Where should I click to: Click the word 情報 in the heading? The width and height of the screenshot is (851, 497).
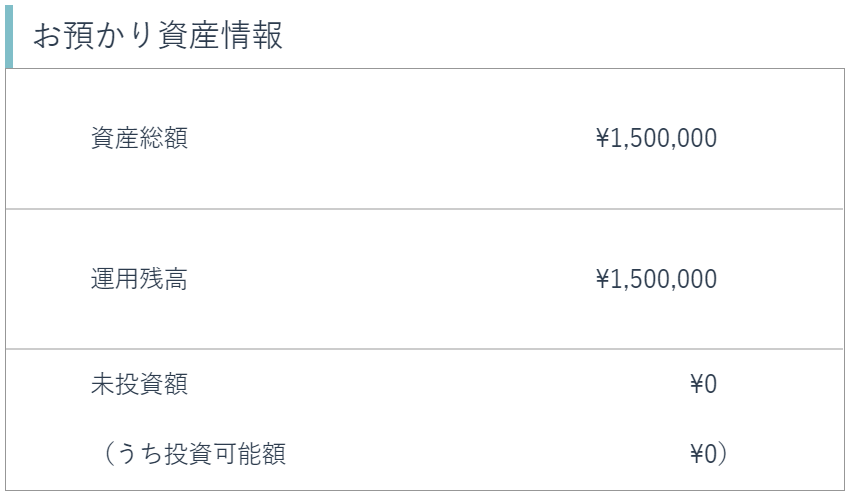(x=252, y=36)
